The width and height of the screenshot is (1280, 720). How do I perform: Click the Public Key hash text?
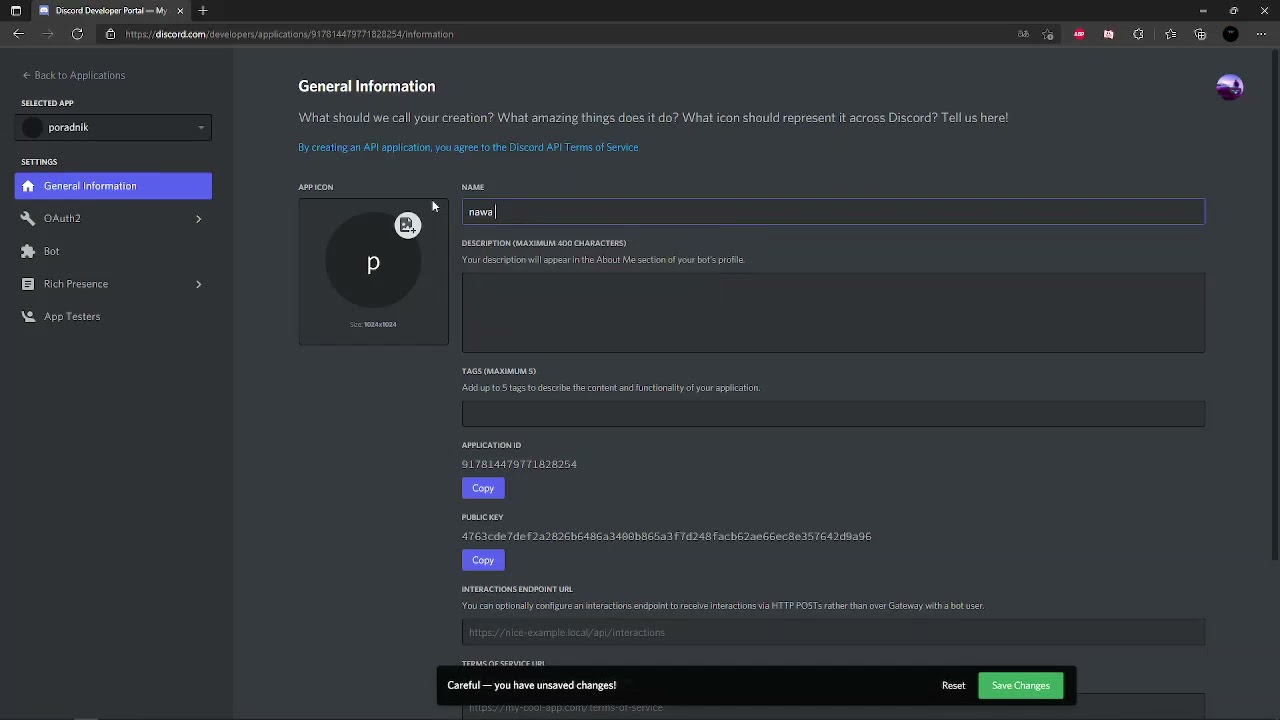[x=666, y=536]
